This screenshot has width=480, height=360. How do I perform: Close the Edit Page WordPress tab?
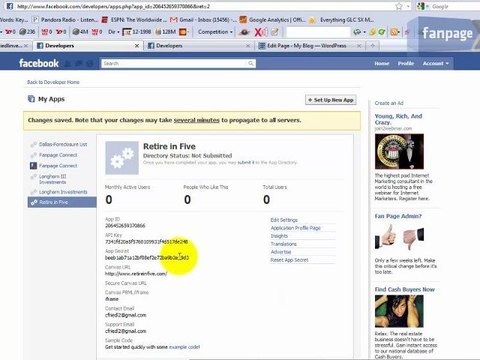(x=359, y=46)
